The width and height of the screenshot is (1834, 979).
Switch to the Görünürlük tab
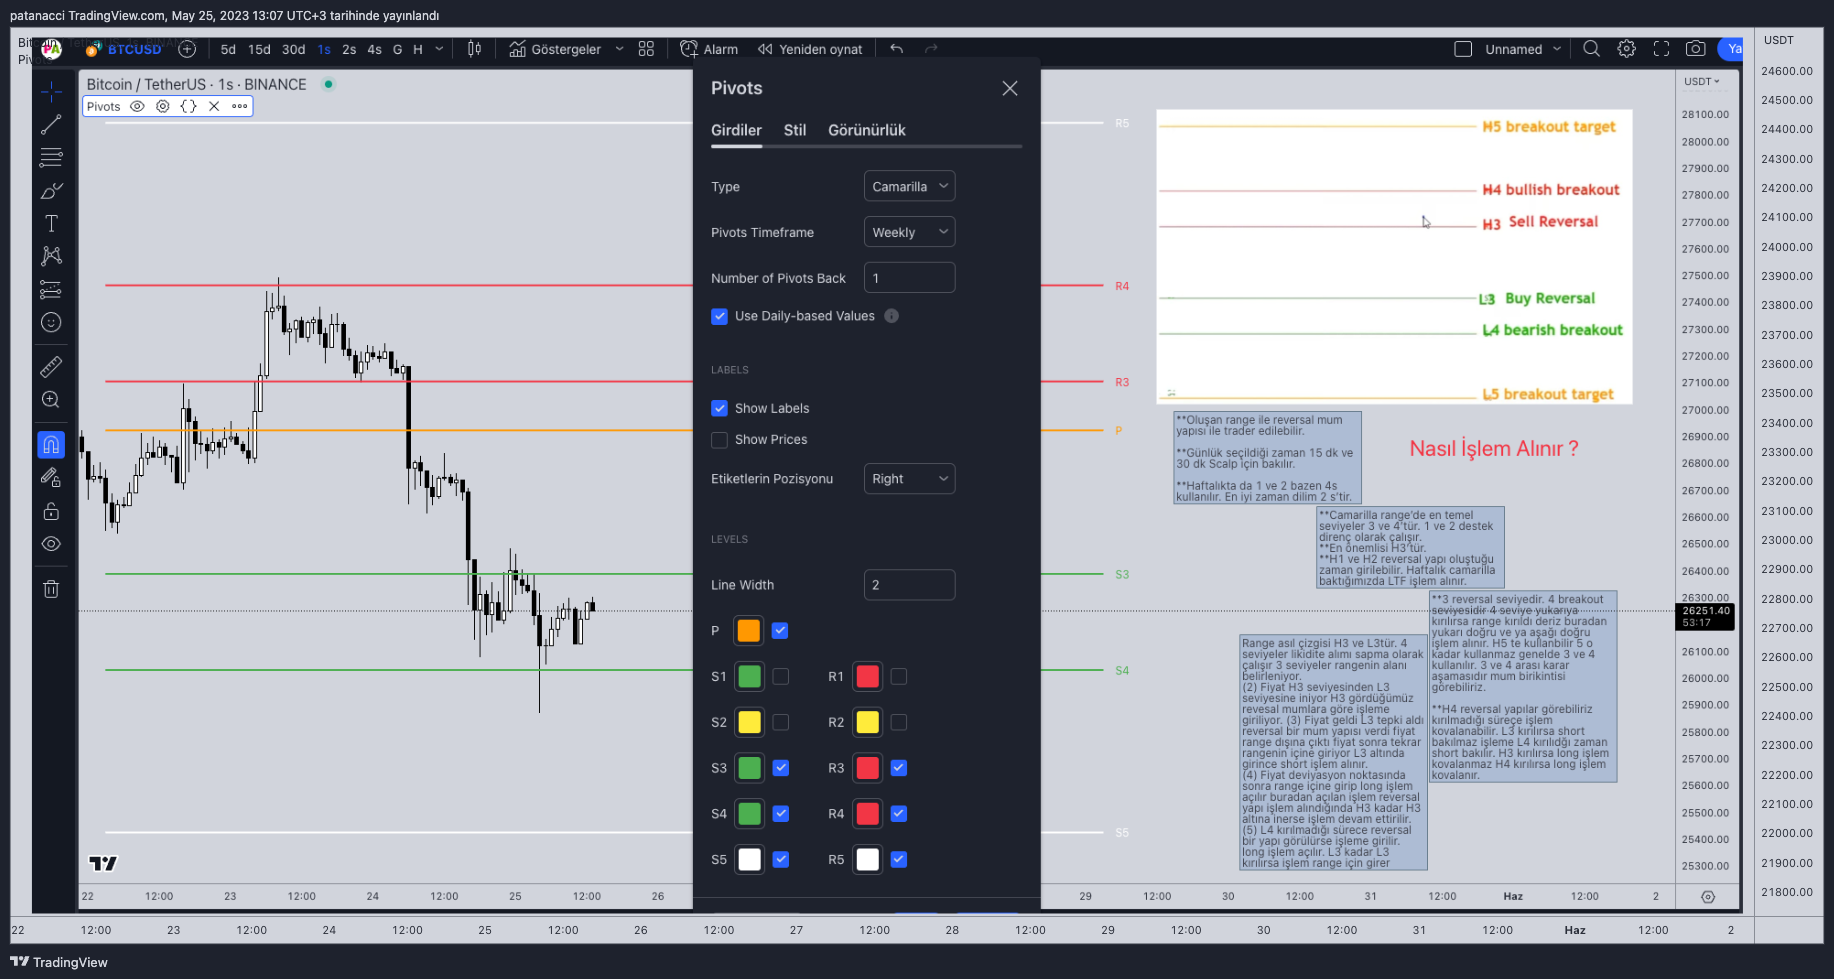click(x=867, y=130)
